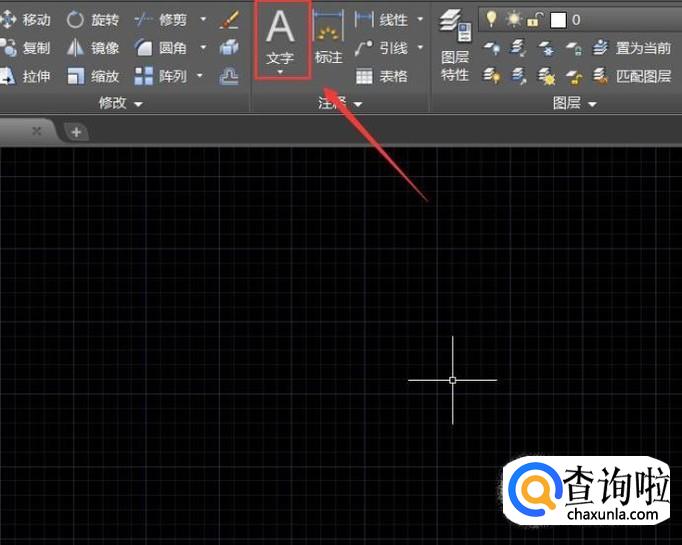Click the layer Off icon with blue bulb

pos(491,48)
